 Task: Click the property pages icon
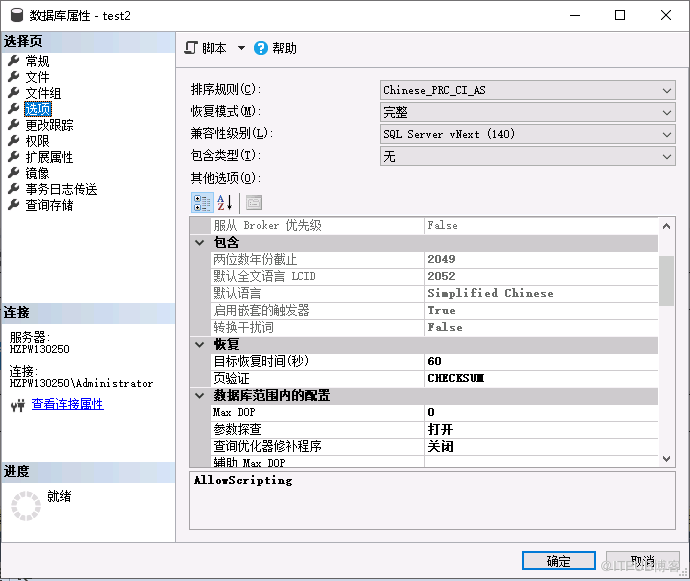(253, 202)
